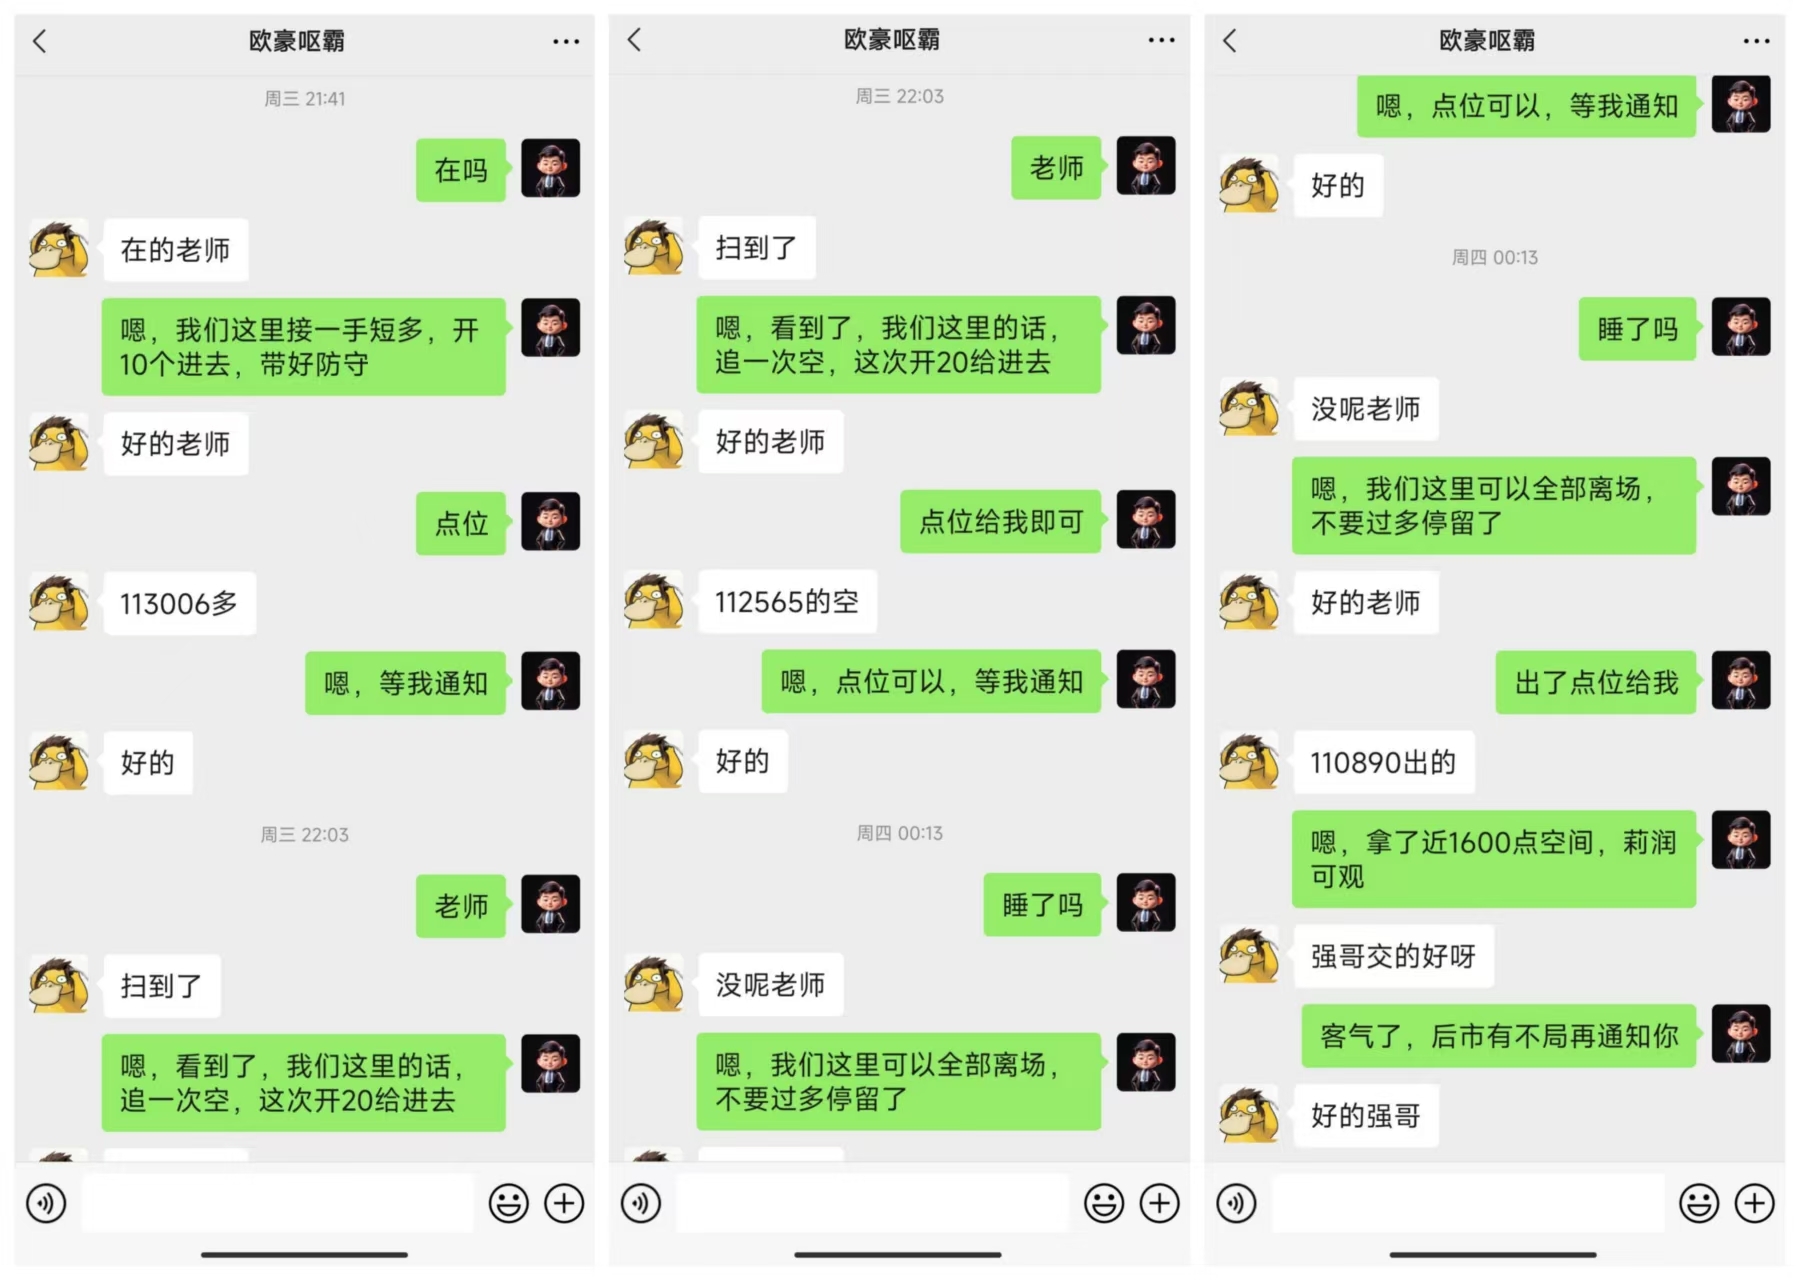This screenshot has height=1280, width=1800.
Task: Tap the "强哥交的好呀" message
Action: (x=1393, y=956)
